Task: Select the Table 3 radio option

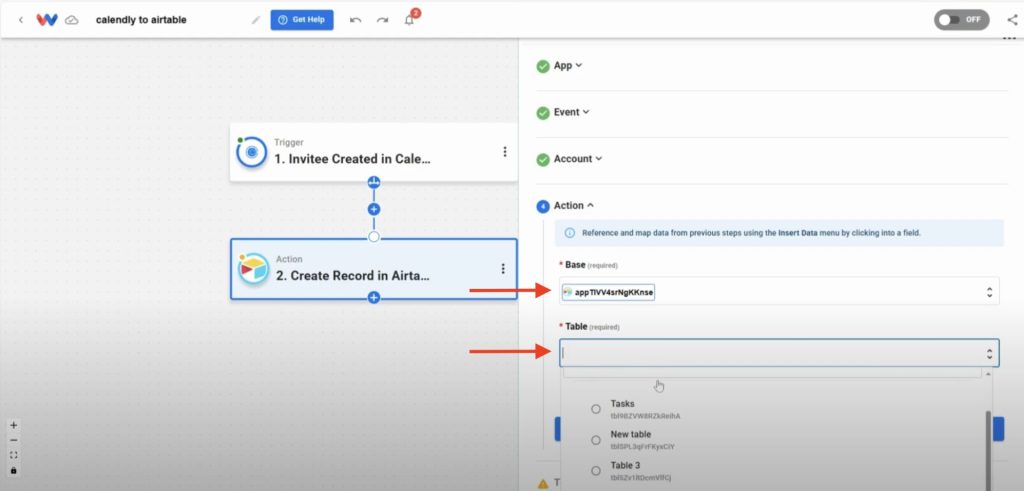Action: click(596, 471)
